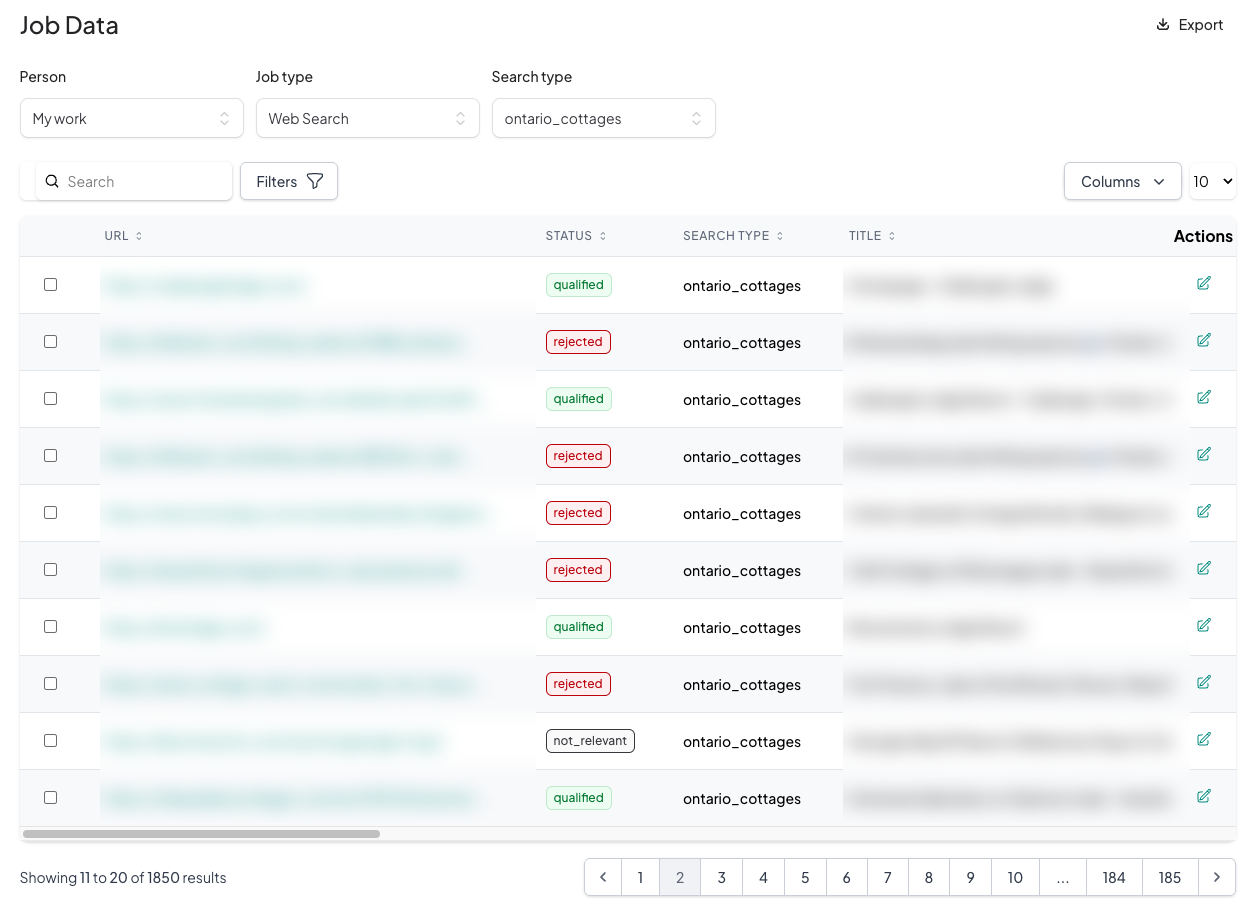Image resolution: width=1252 pixels, height=905 pixels.
Task: Select the fourth row checkbox
Action: pos(51,456)
